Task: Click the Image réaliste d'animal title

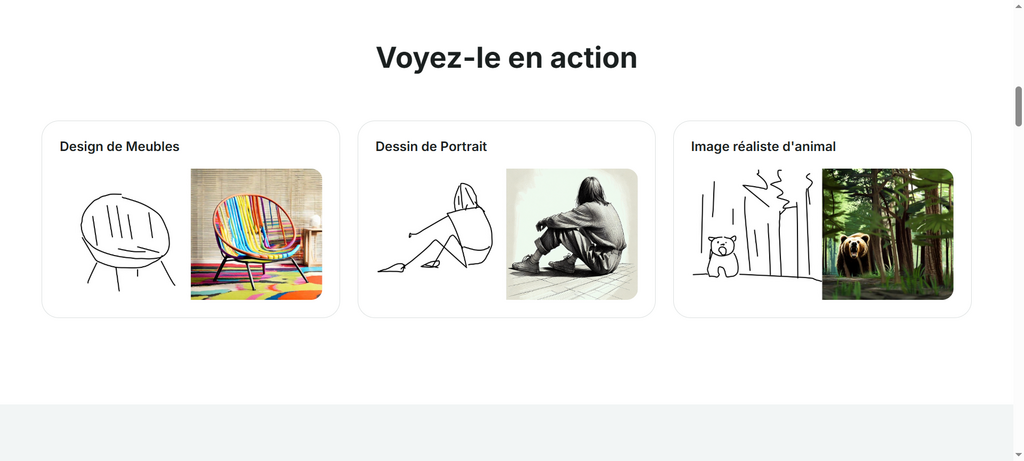Action: 763,146
